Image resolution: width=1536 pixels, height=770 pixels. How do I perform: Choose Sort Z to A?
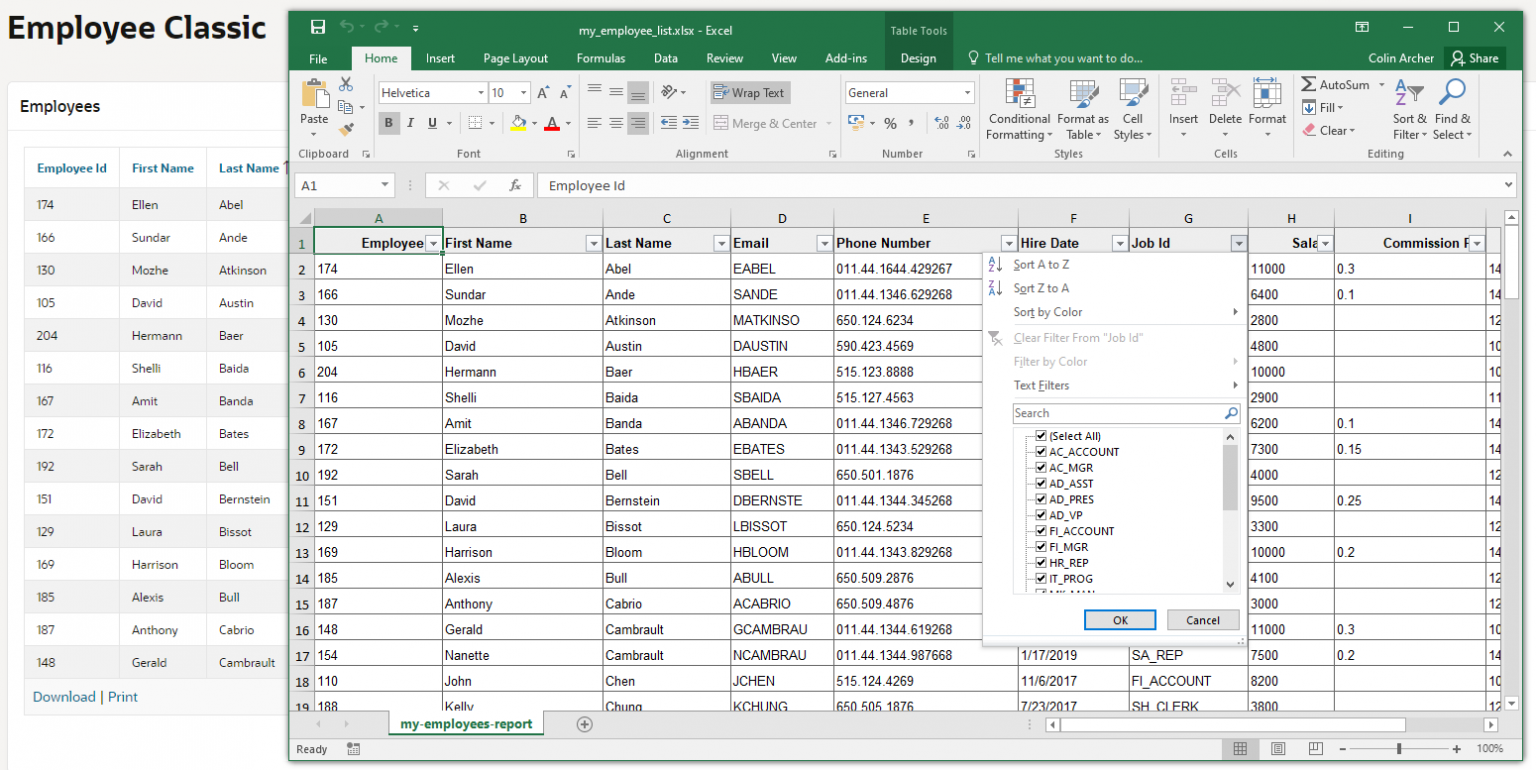coord(1041,288)
